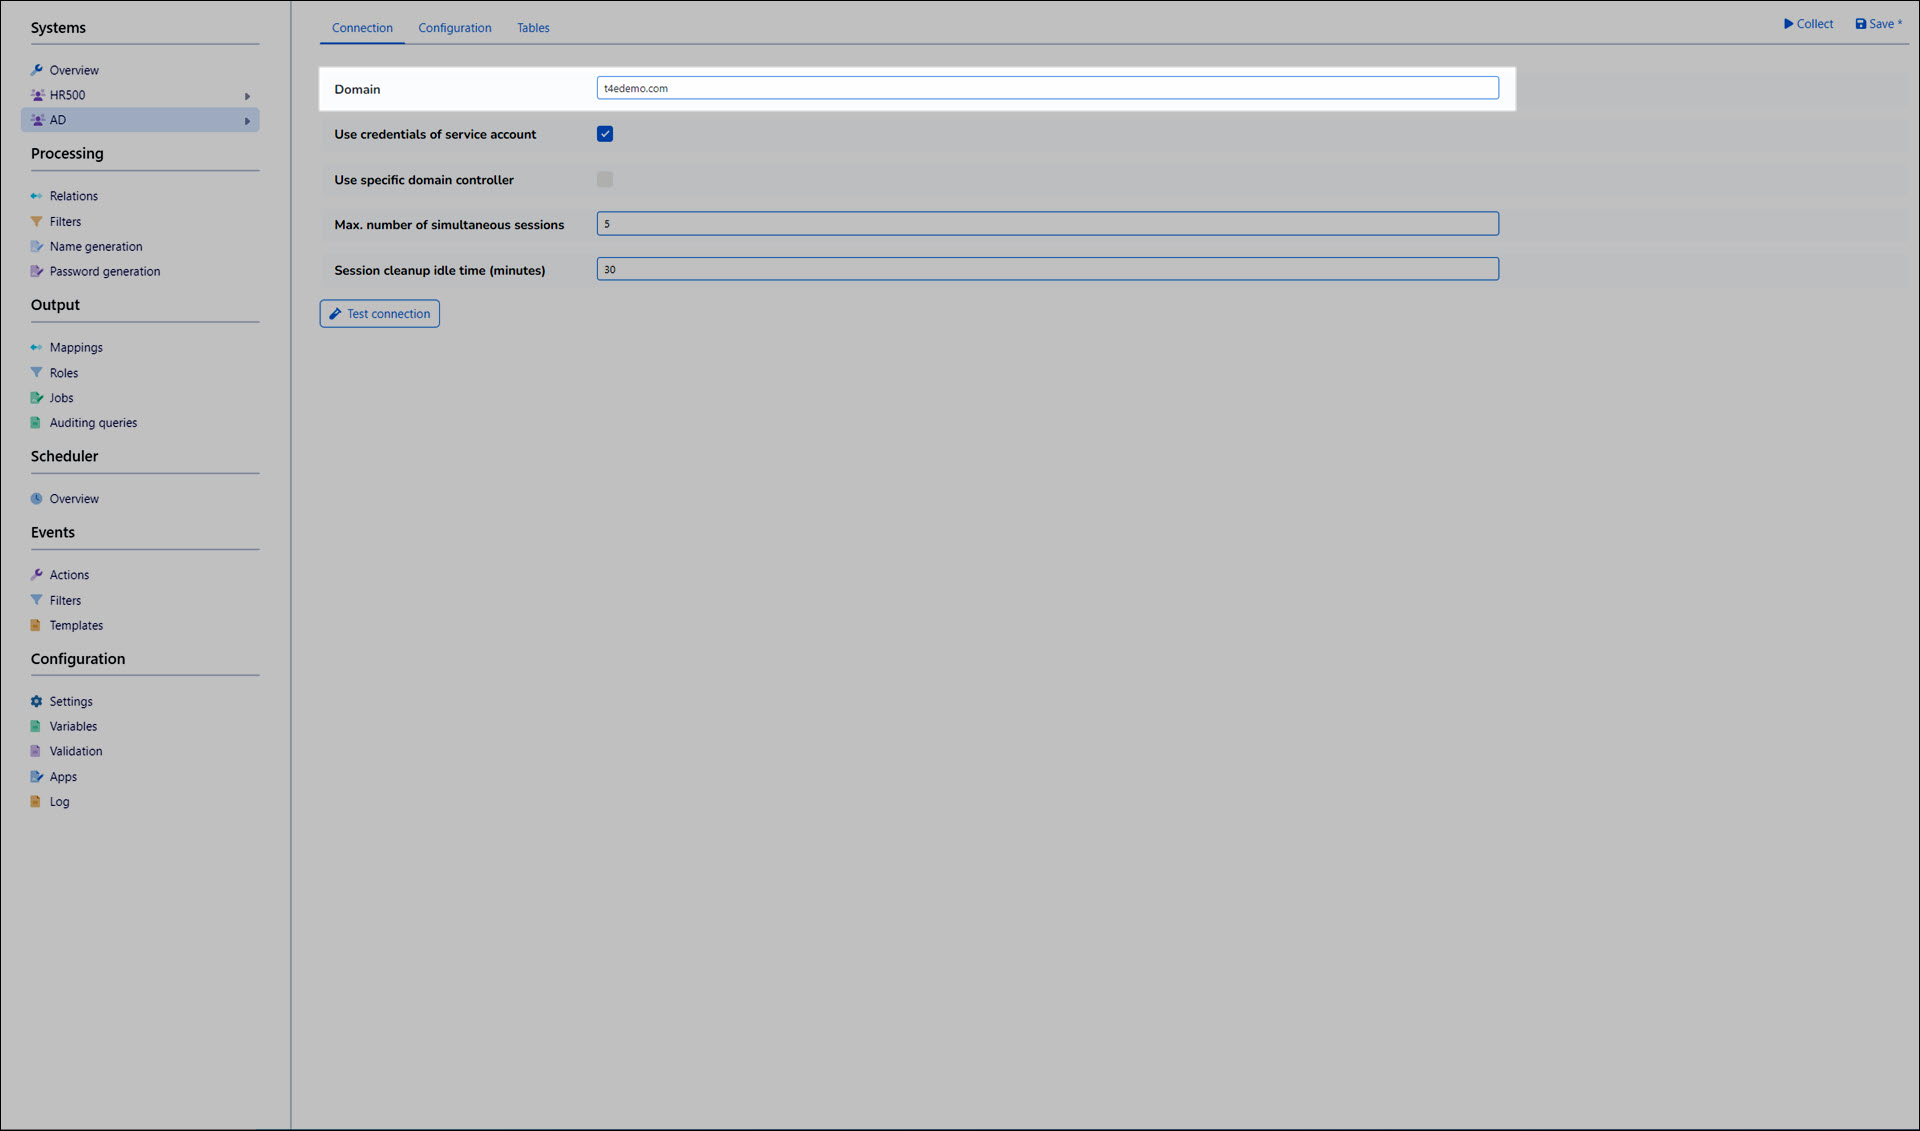Click the Log file icon
Viewport: 1920px width, 1131px height.
pyautogui.click(x=36, y=801)
